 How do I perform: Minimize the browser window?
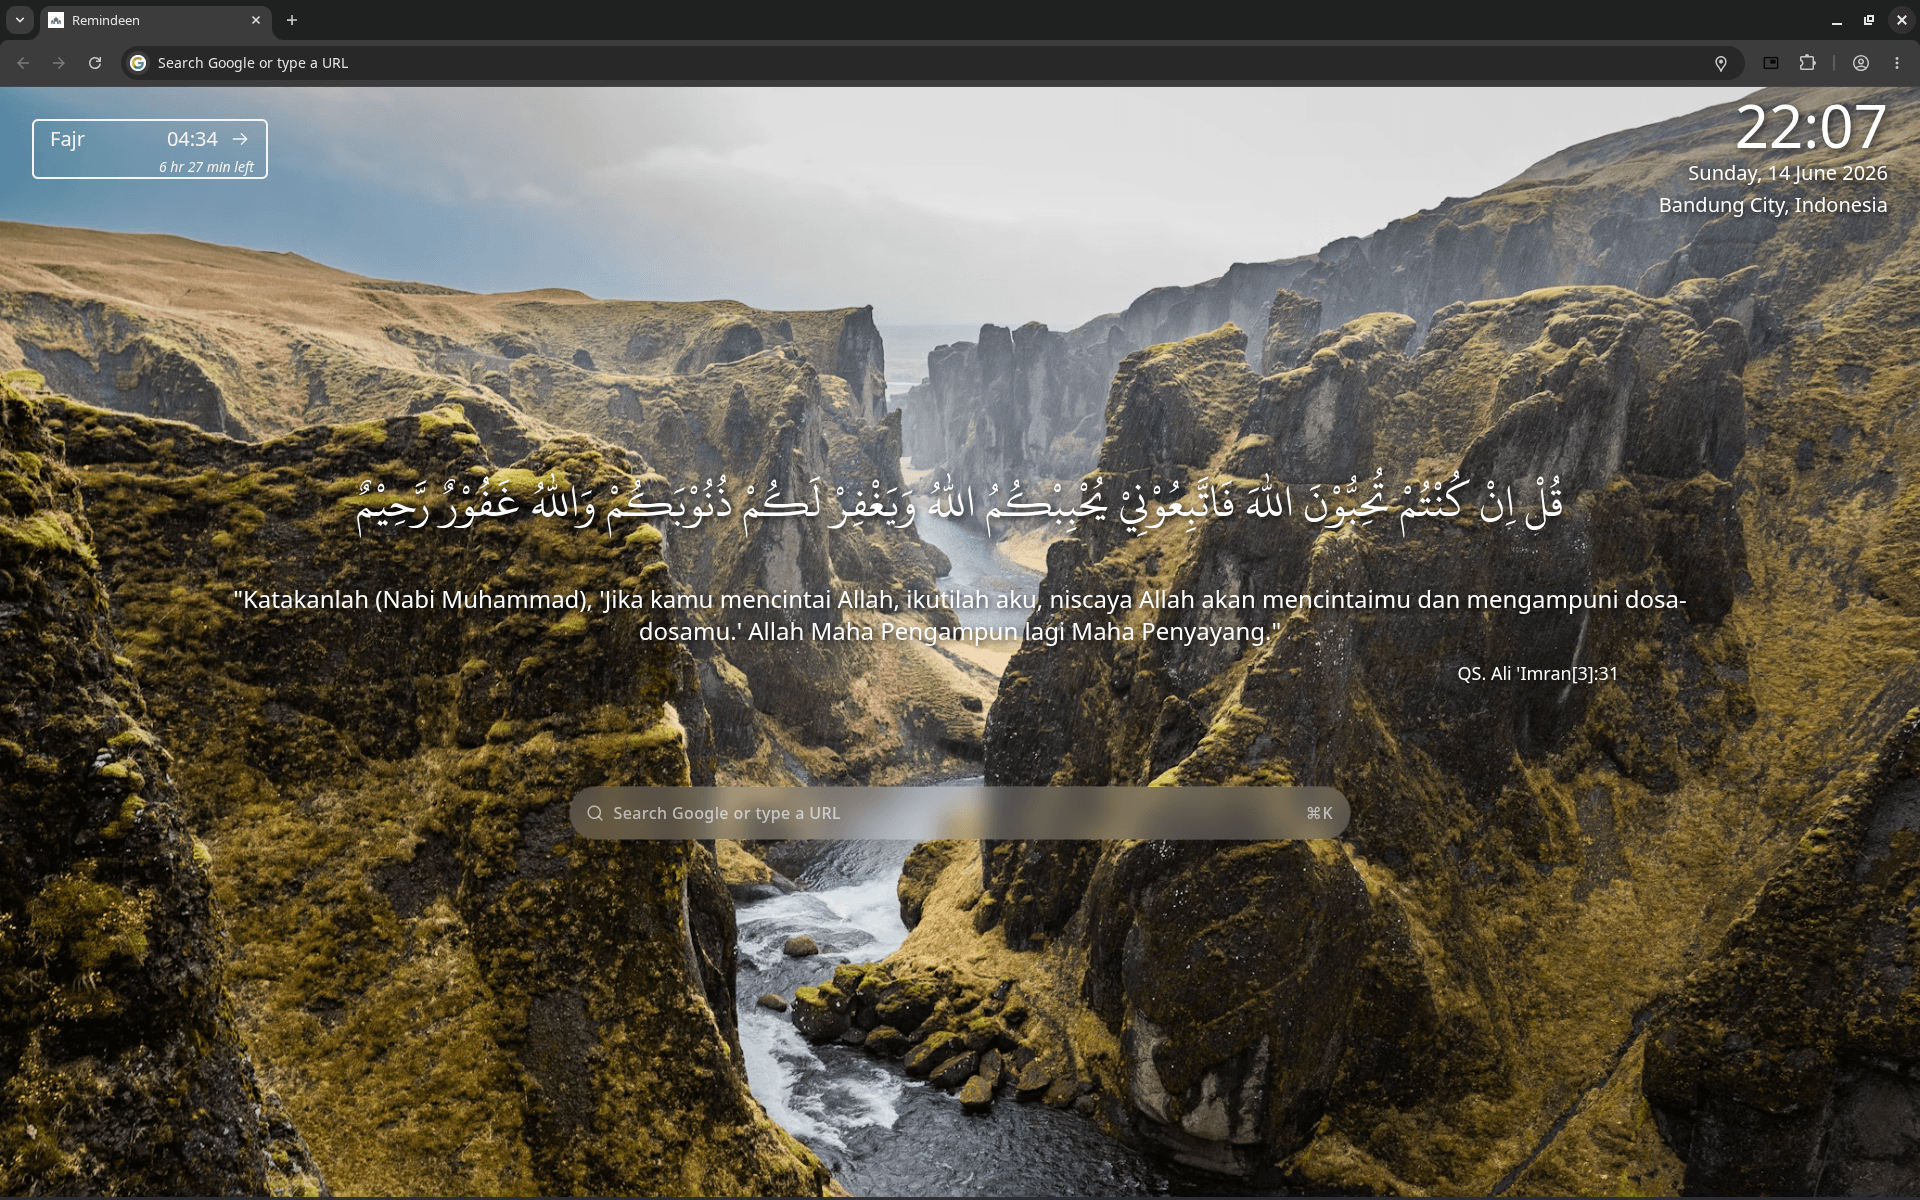(x=1837, y=20)
